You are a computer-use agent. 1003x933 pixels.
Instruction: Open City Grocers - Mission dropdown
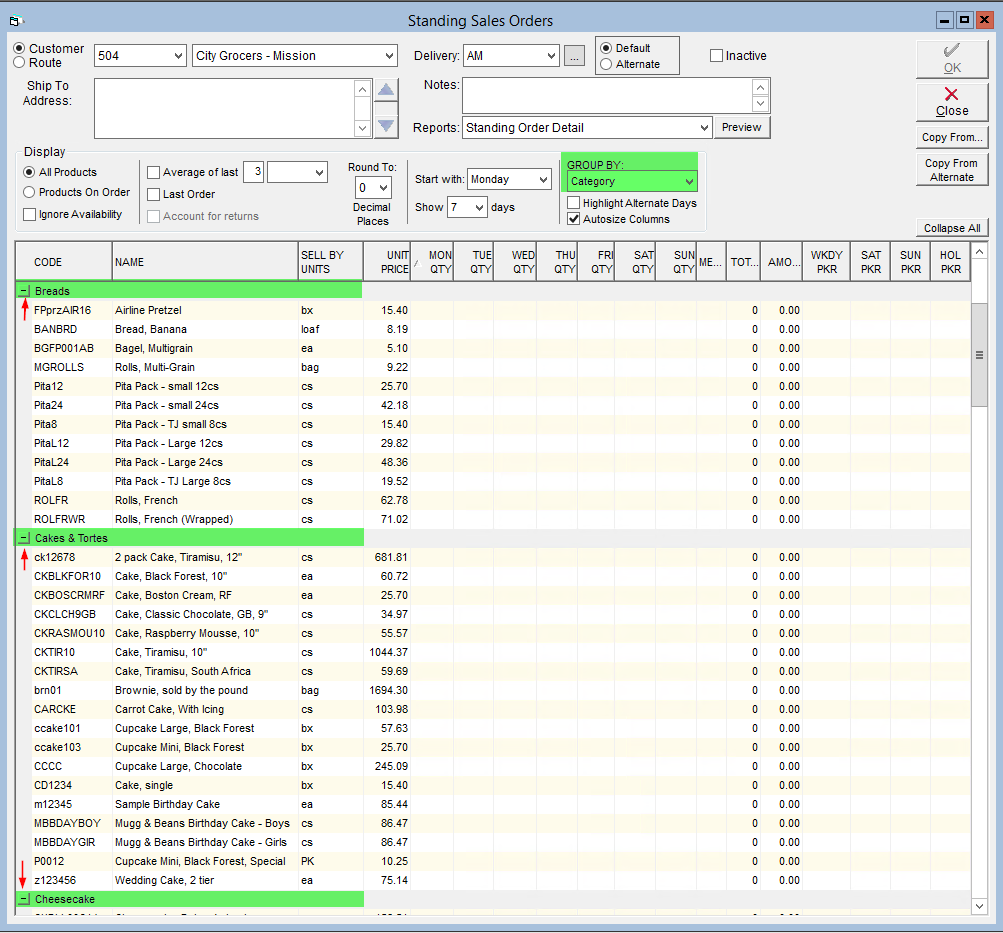(389, 56)
